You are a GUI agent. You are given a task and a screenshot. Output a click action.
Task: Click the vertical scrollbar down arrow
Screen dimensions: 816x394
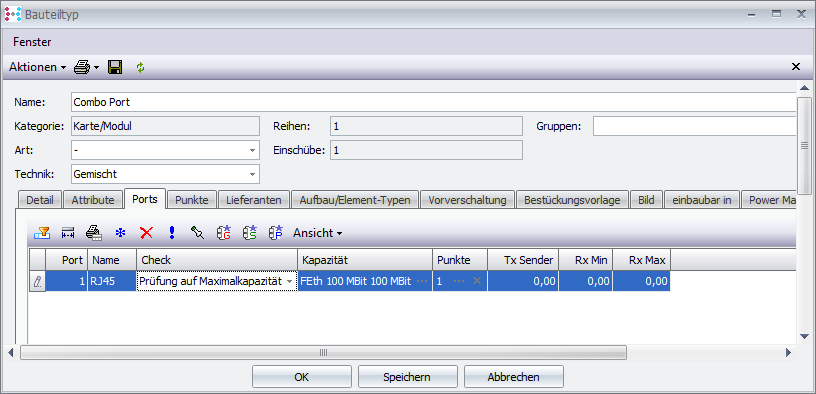[x=804, y=336]
